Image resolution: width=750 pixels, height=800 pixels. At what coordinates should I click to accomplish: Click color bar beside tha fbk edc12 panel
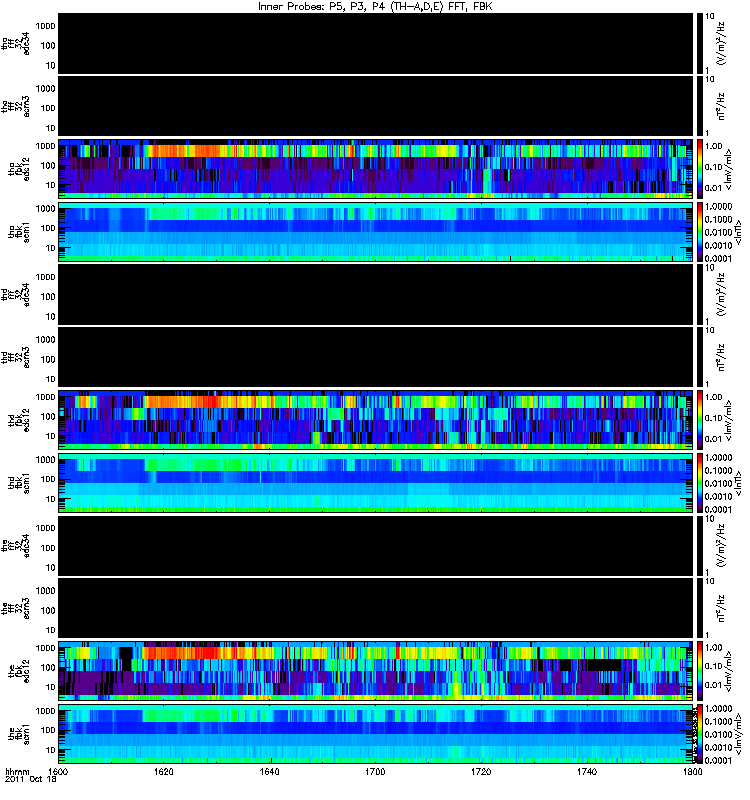coord(699,168)
